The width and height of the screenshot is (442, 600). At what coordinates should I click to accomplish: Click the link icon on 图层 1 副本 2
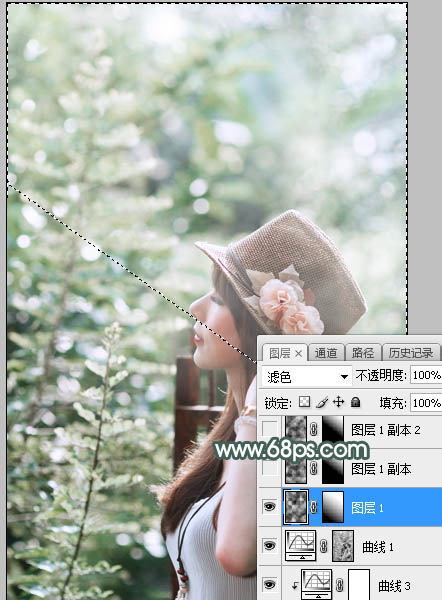pyautogui.click(x=314, y=429)
